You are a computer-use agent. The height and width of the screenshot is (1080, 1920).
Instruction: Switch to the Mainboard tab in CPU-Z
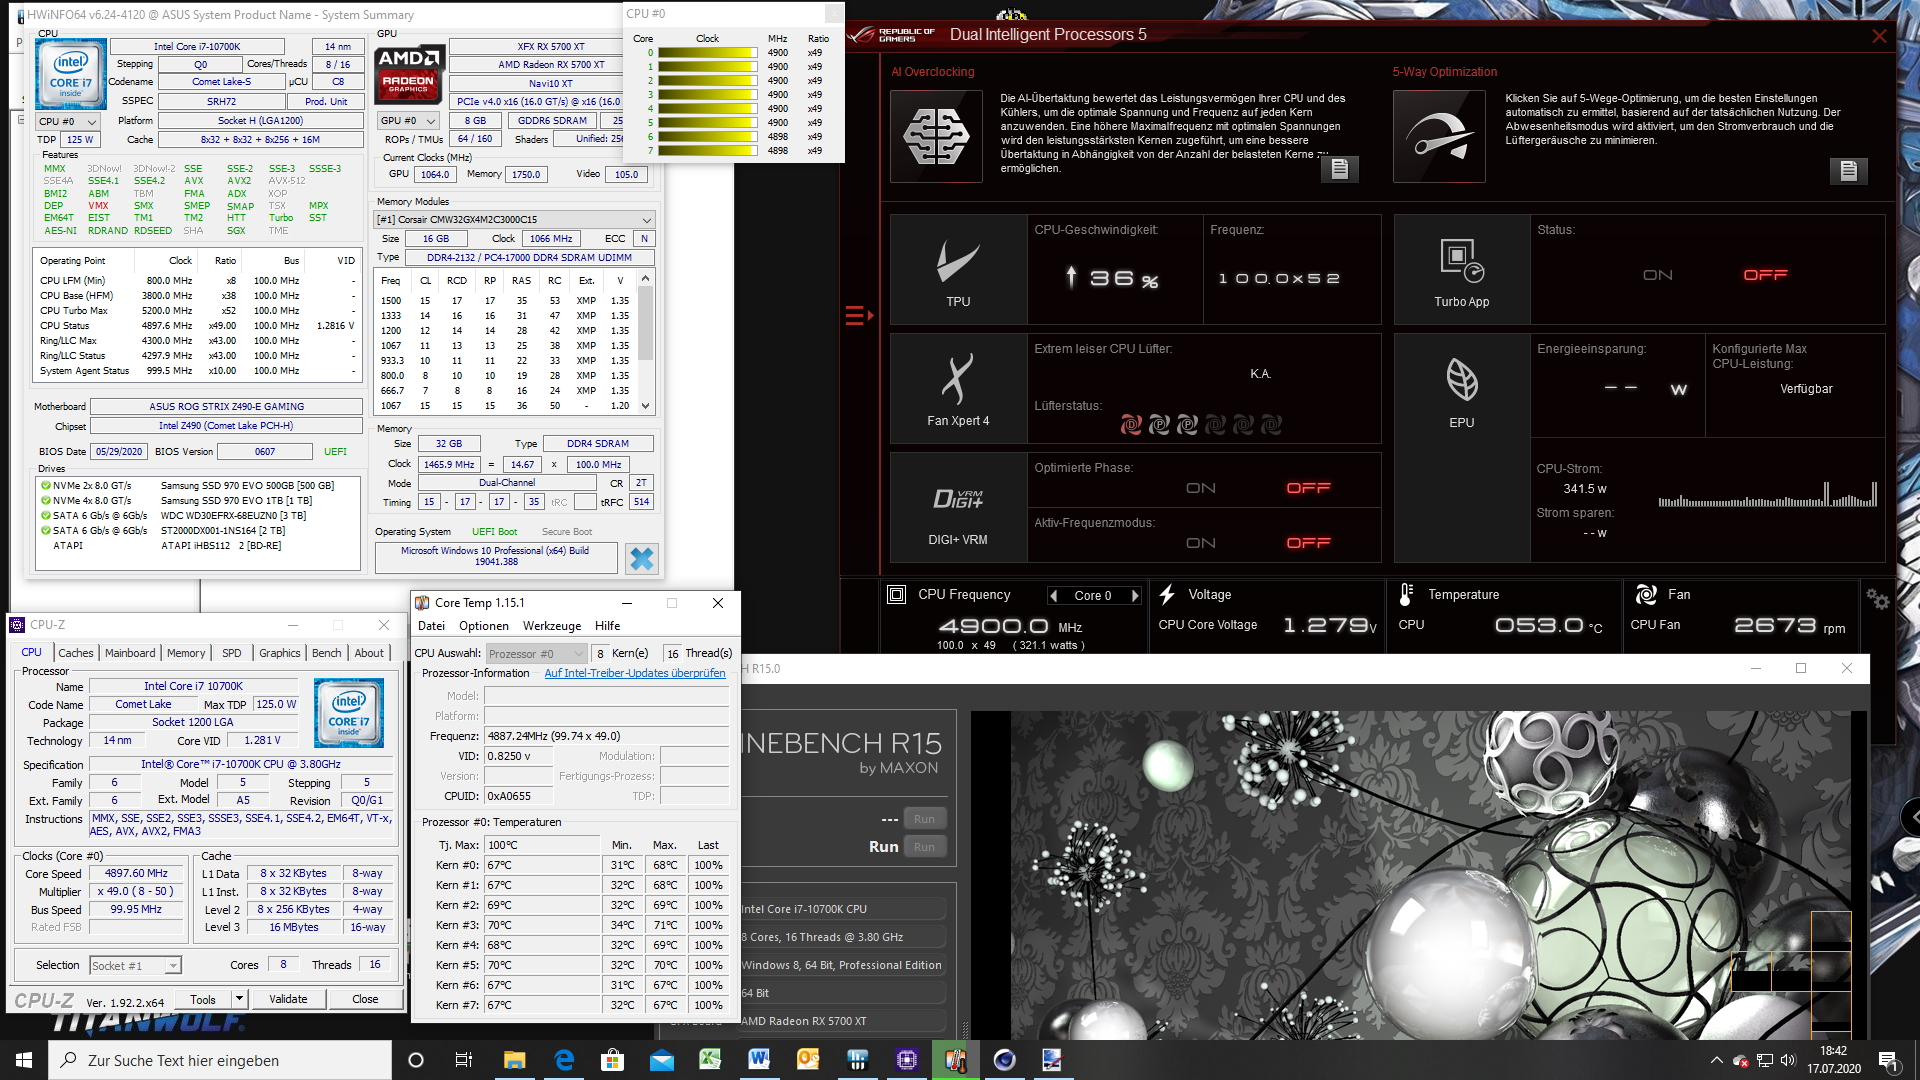[x=130, y=653]
